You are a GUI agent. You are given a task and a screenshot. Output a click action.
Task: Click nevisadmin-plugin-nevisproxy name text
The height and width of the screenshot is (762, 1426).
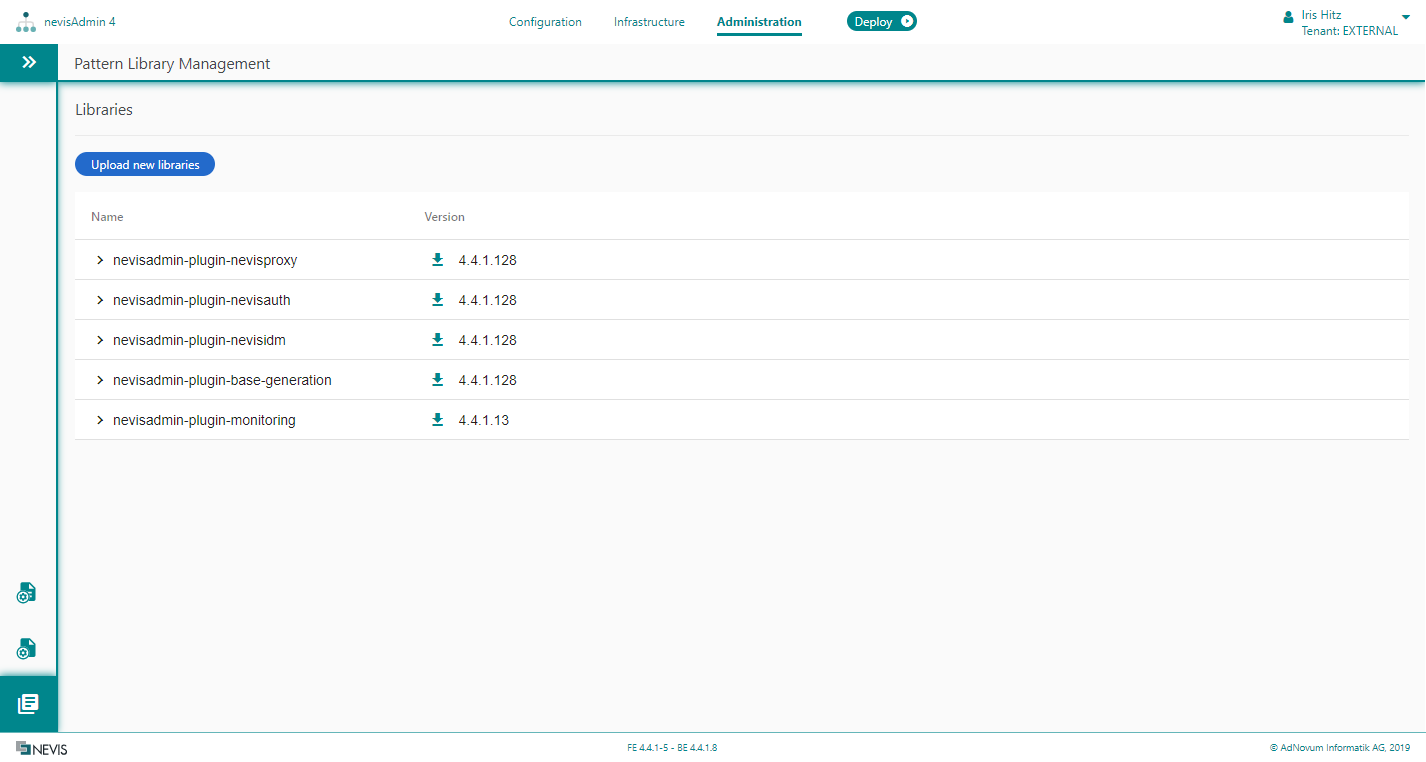[205, 260]
